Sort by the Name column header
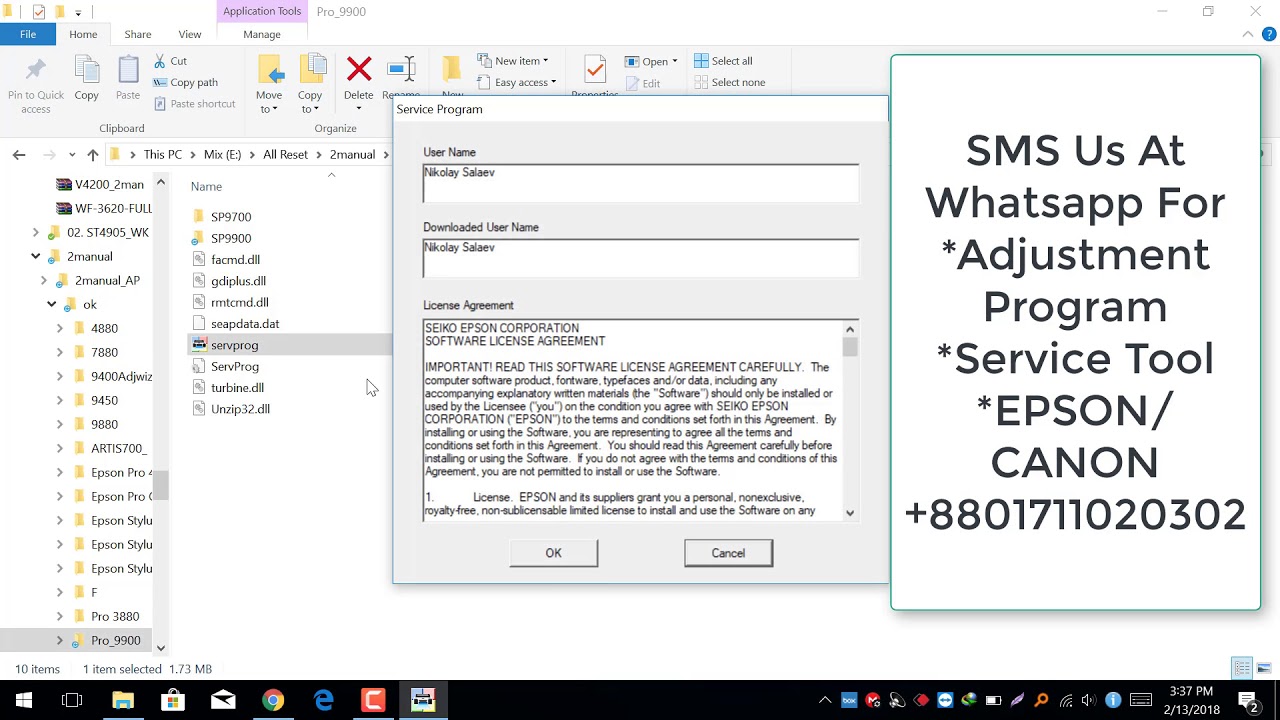The width and height of the screenshot is (1280, 720). (206, 186)
